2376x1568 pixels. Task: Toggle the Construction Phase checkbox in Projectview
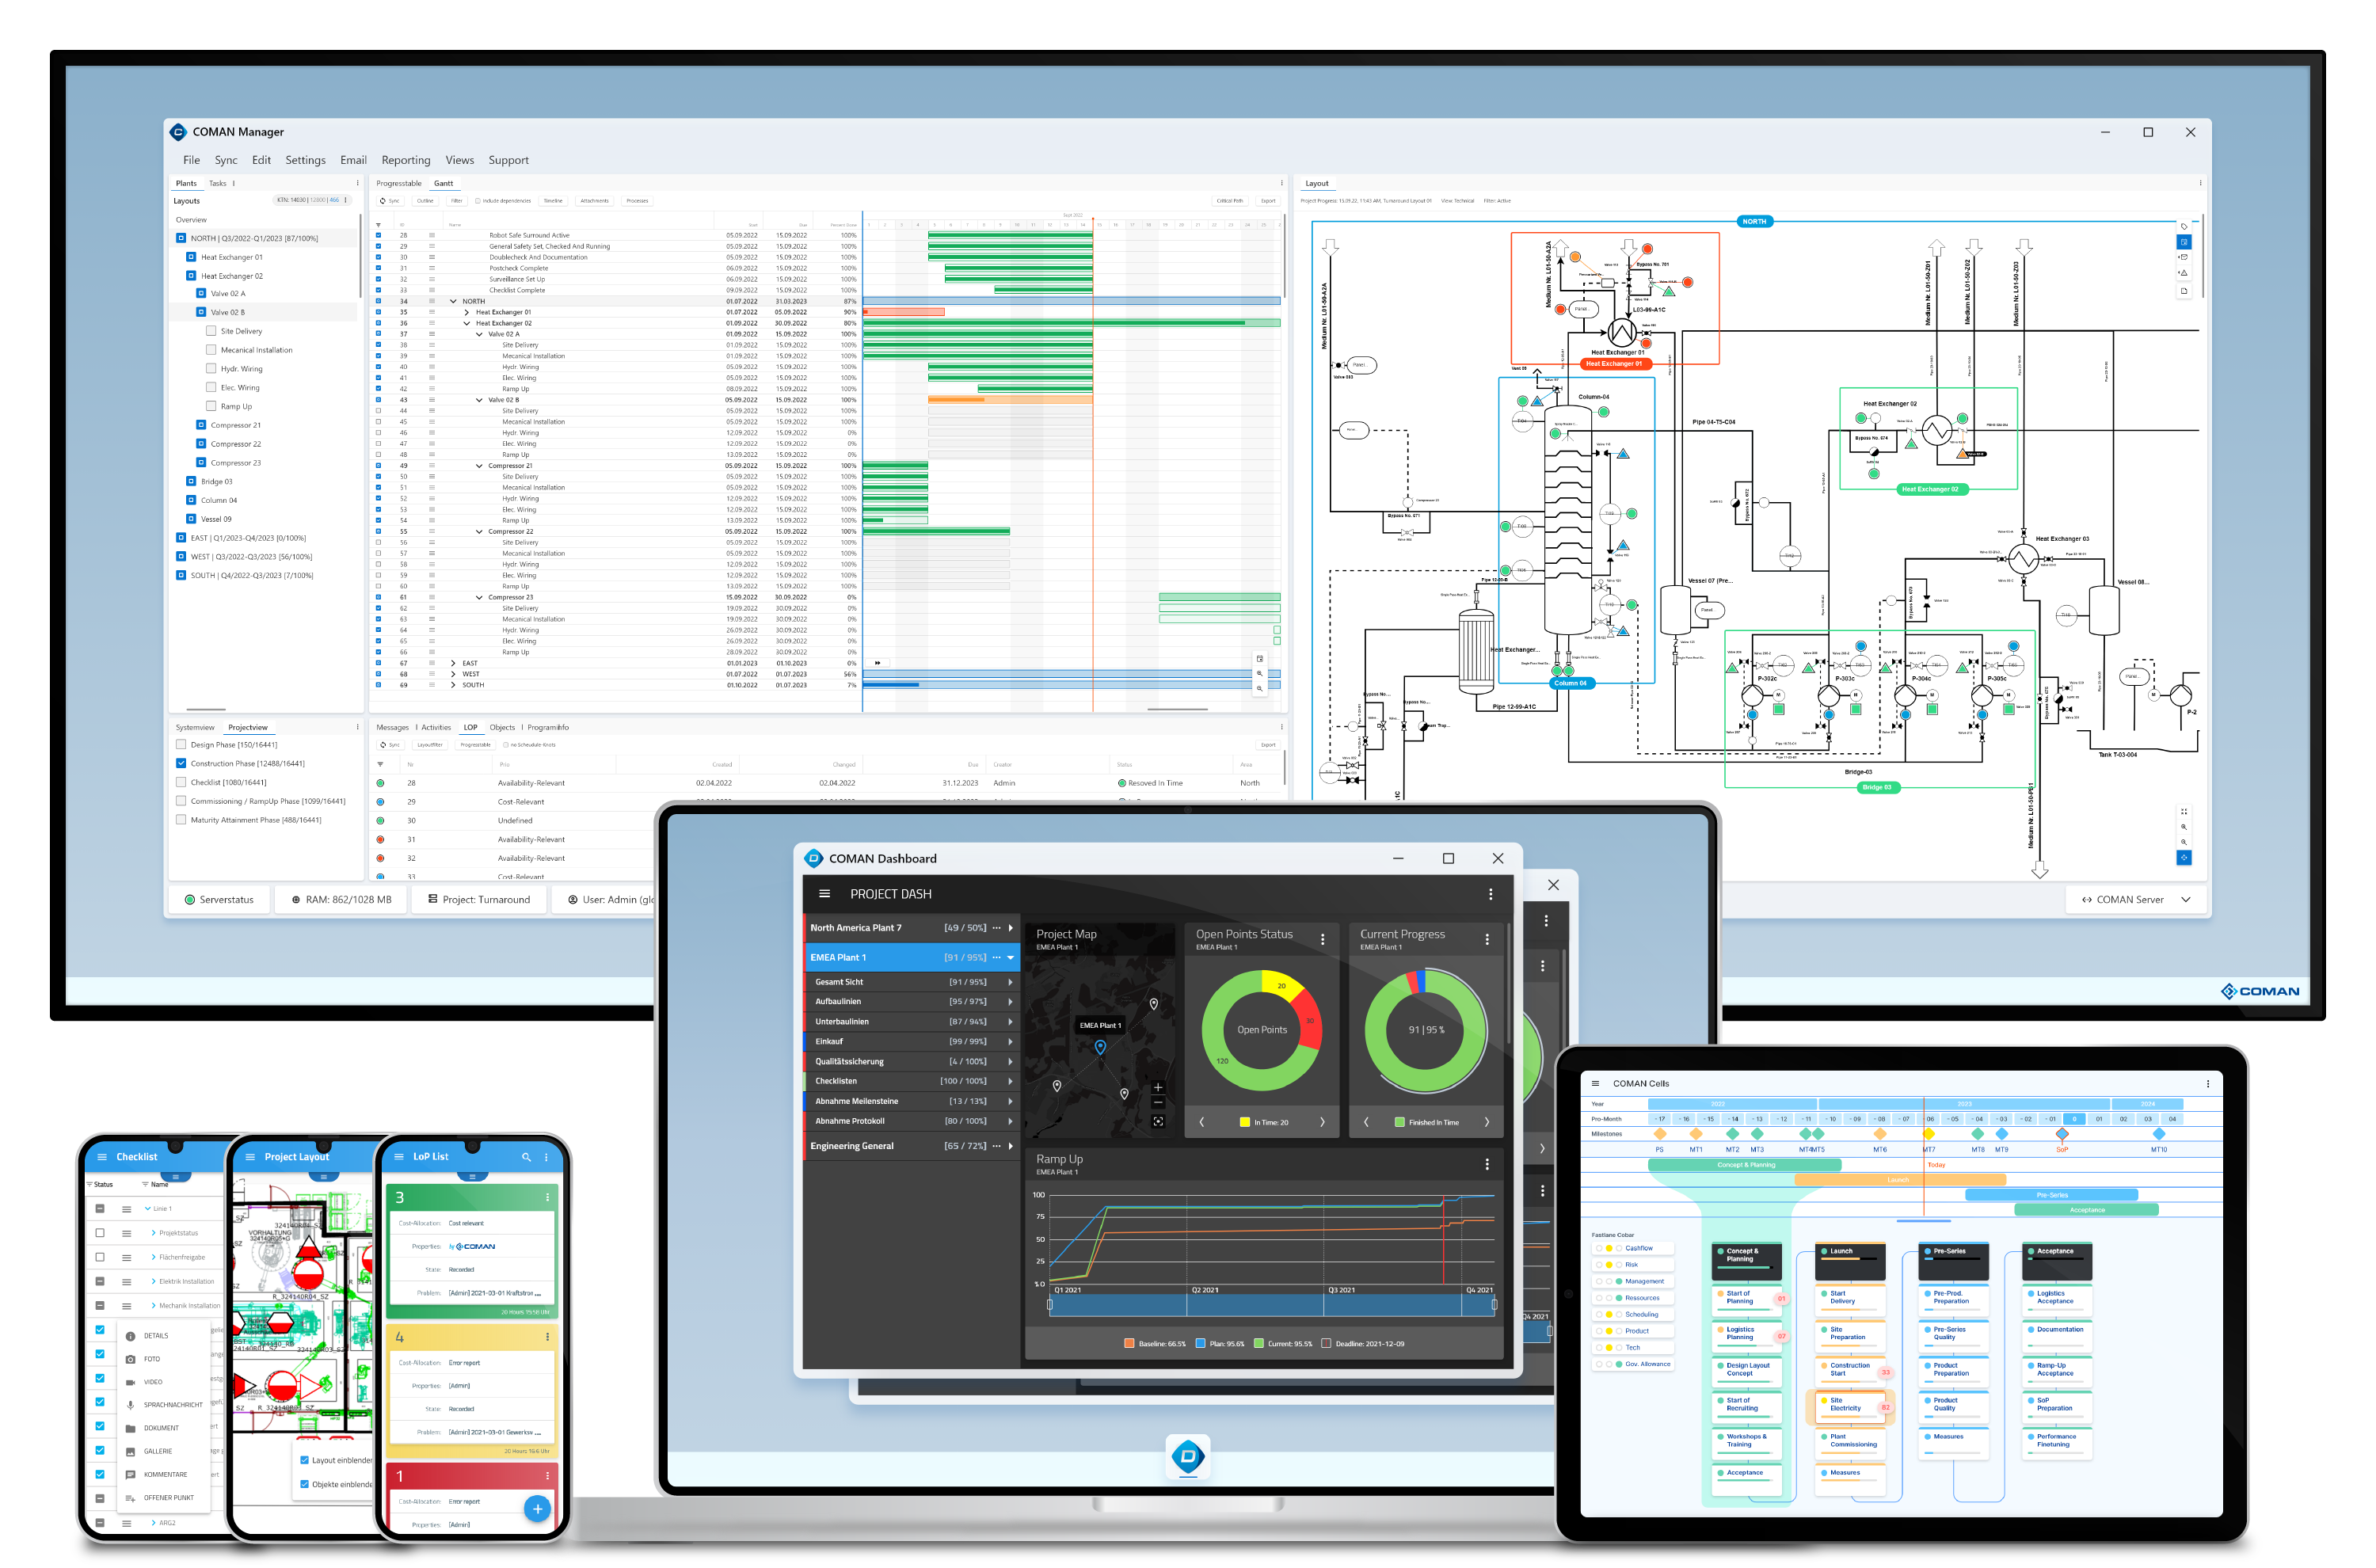181,763
